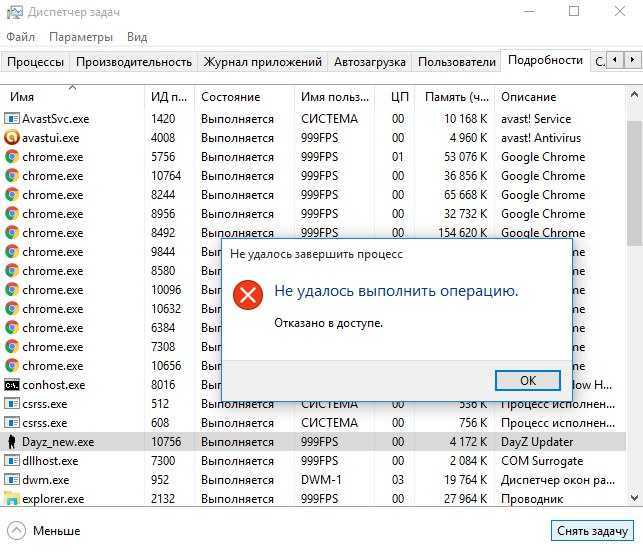This screenshot has width=643, height=552.
Task: Click Chrome icon of process 5756
Action: pos(11,157)
